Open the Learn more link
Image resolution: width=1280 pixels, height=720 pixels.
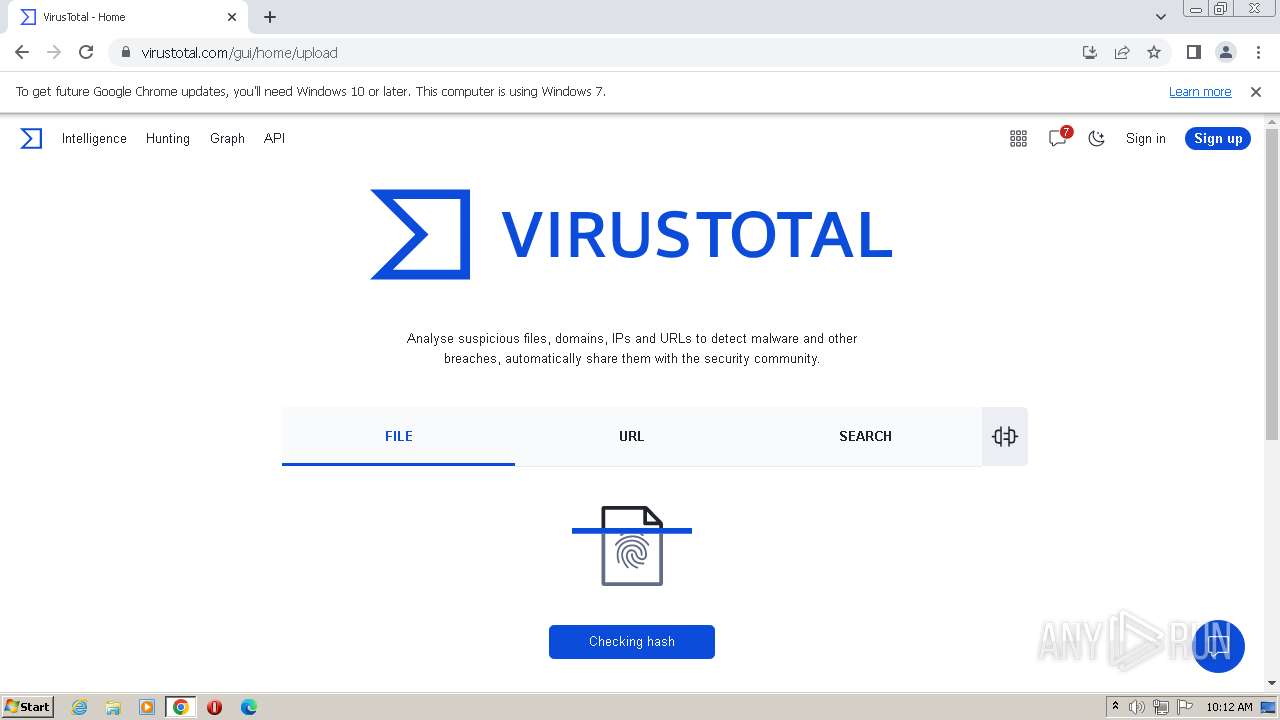tap(1200, 91)
